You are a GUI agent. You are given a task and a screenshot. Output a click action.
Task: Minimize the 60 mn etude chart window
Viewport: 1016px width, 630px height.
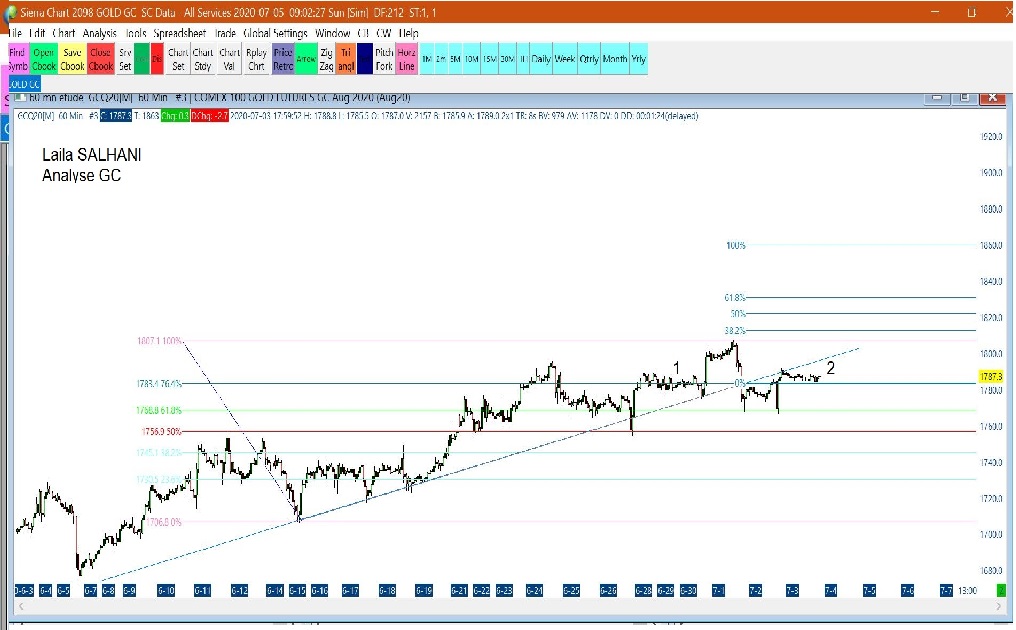937,98
